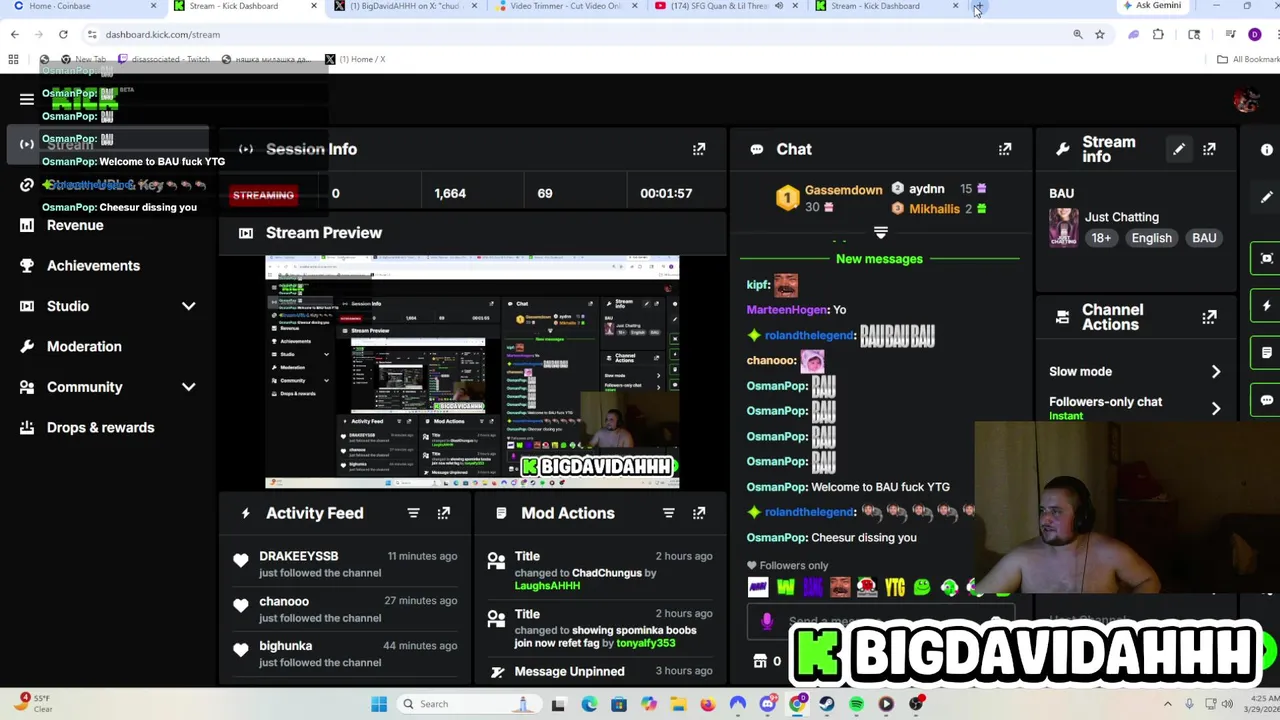
Task: Open Spotify from the taskbar
Action: pyautogui.click(x=856, y=704)
